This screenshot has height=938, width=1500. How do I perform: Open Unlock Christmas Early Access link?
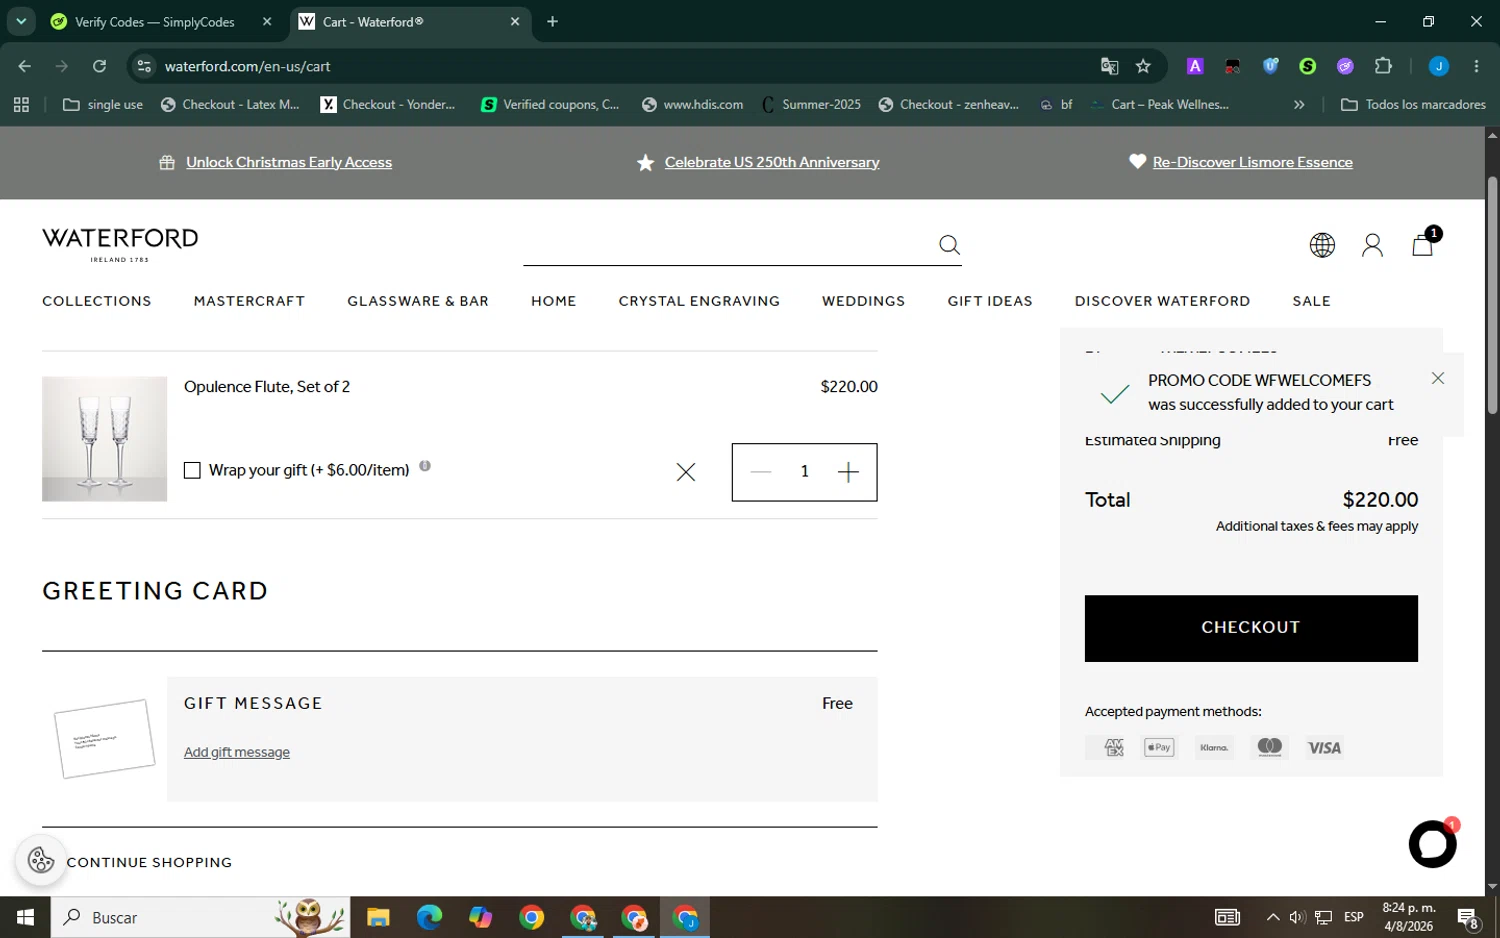(289, 162)
